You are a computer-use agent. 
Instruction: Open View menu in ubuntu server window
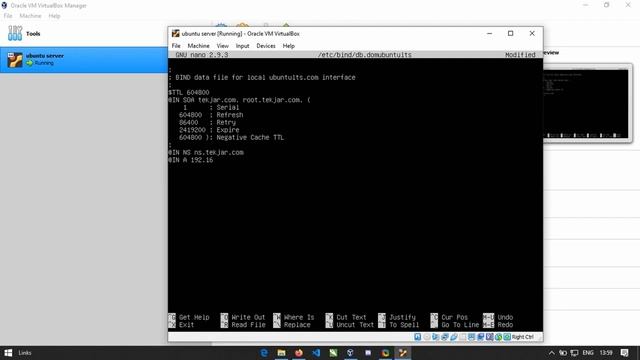[x=222, y=46]
